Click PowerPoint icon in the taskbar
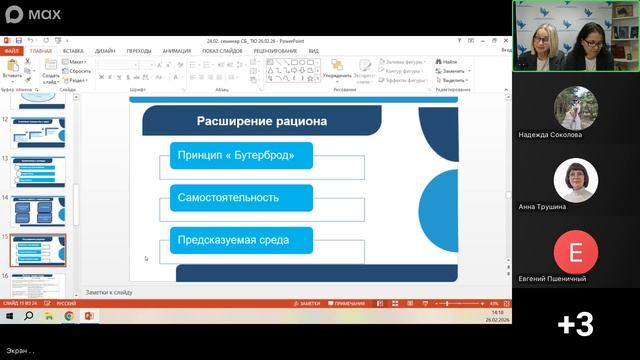640x360 pixels. [89, 316]
